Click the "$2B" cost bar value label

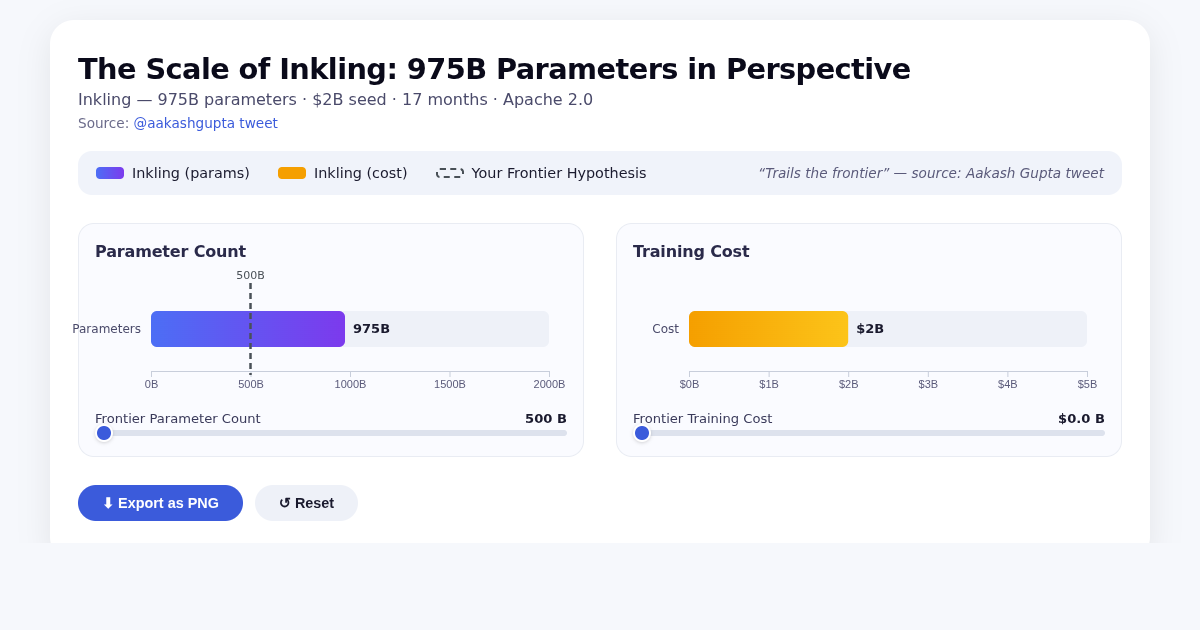click(870, 329)
